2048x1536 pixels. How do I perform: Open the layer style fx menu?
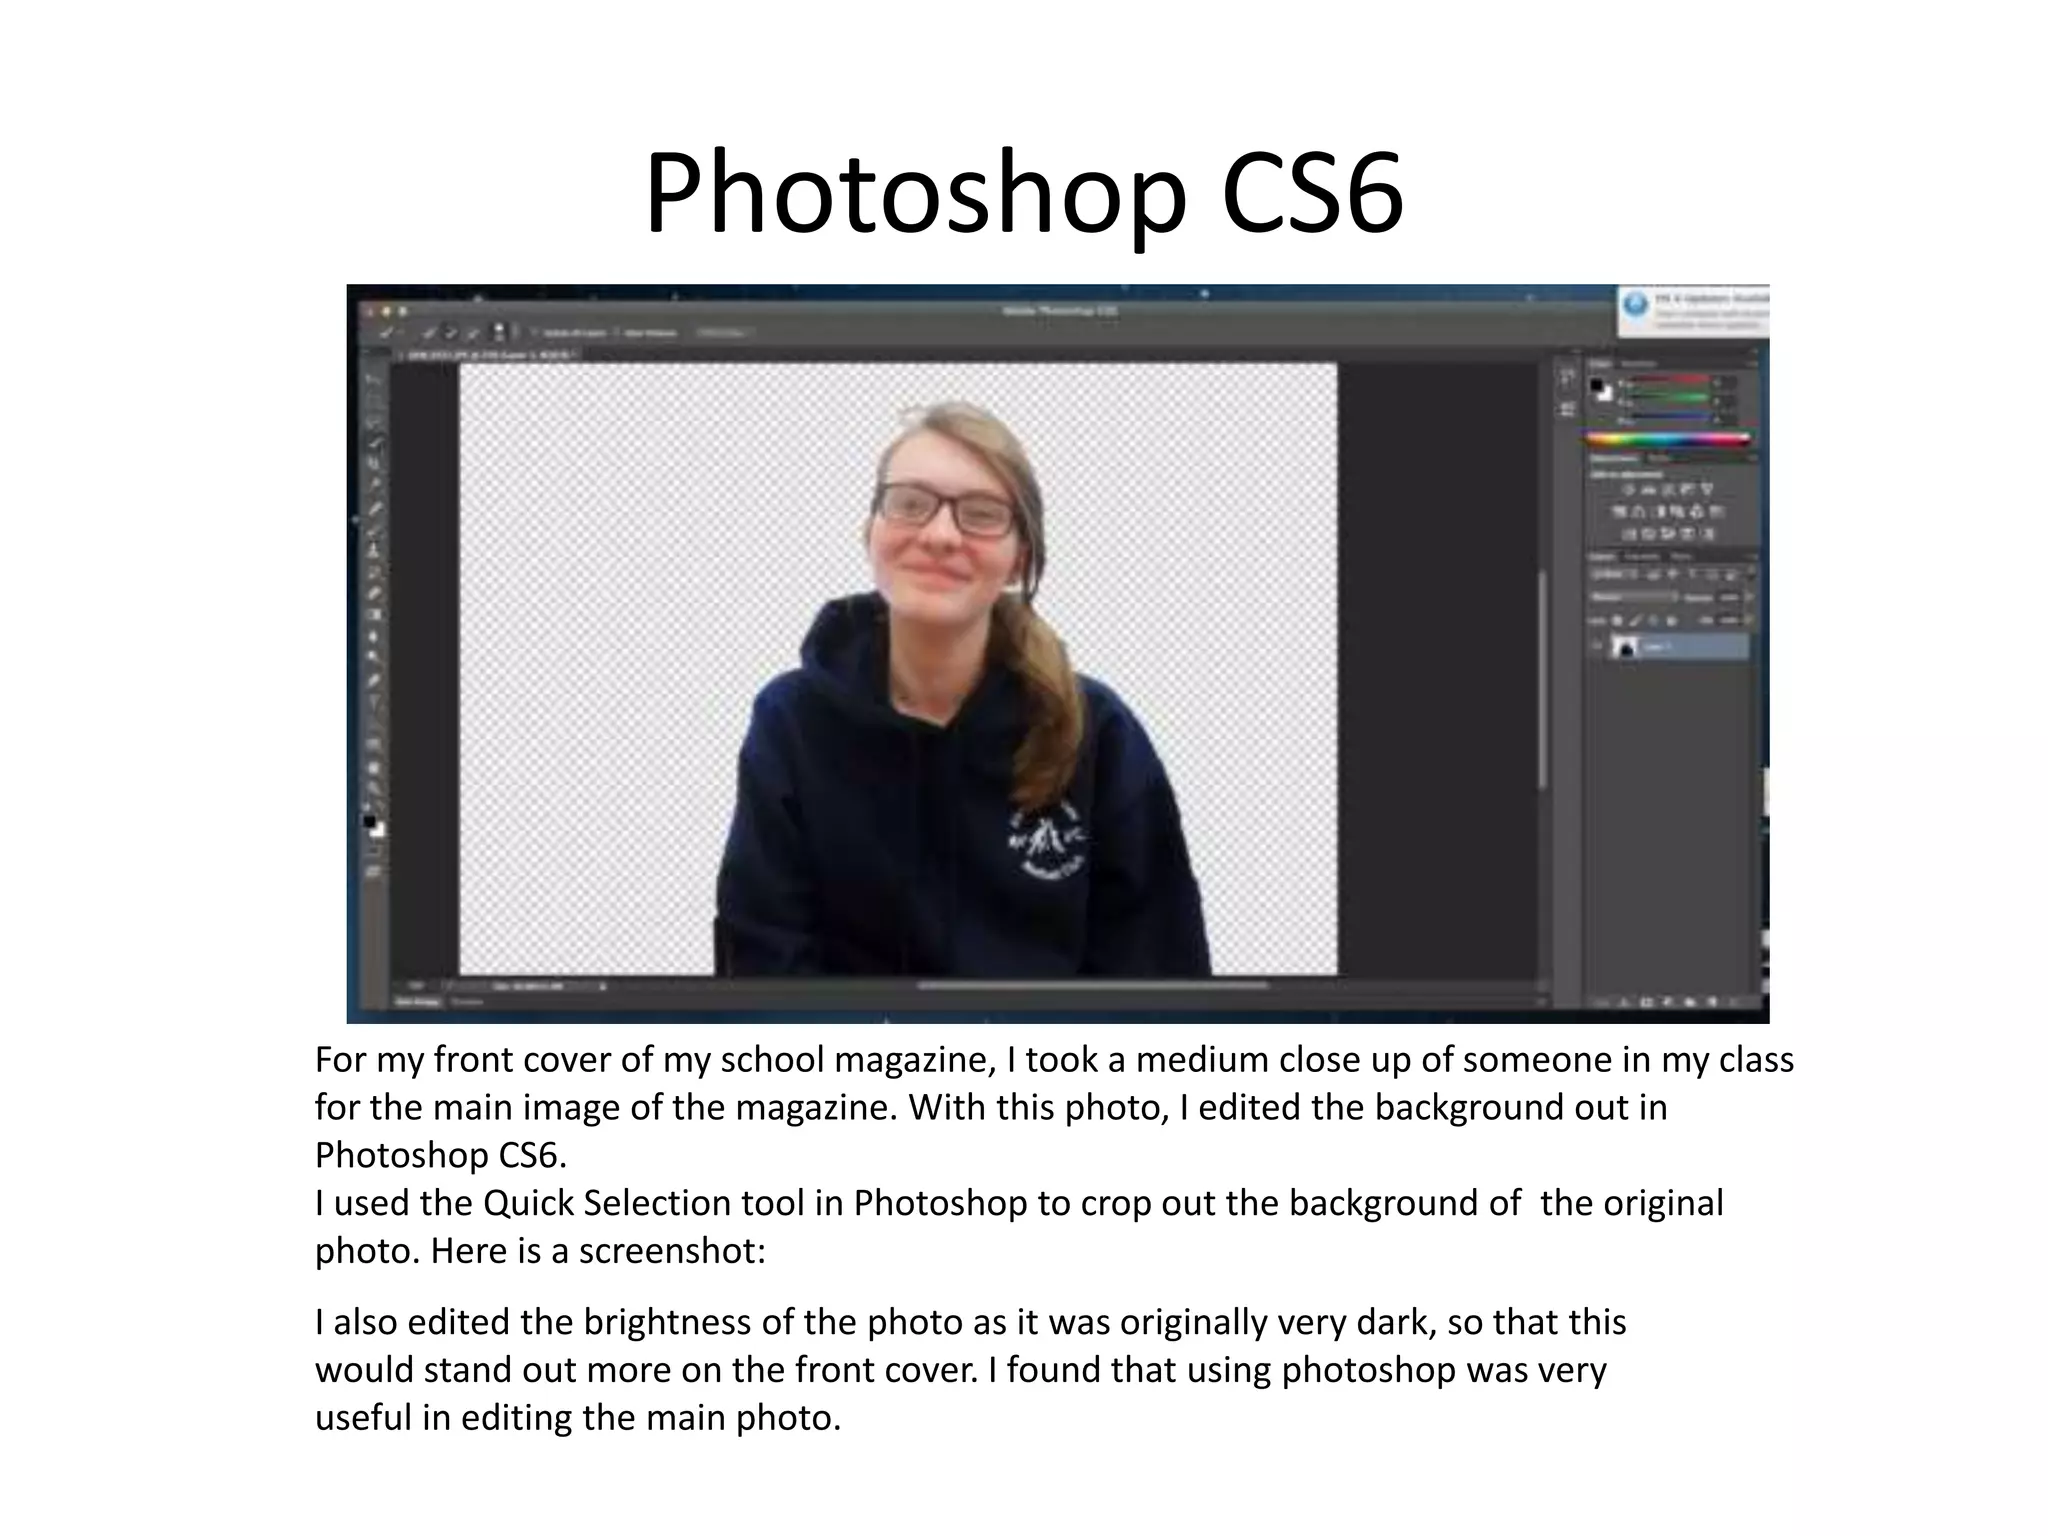1624,1002
